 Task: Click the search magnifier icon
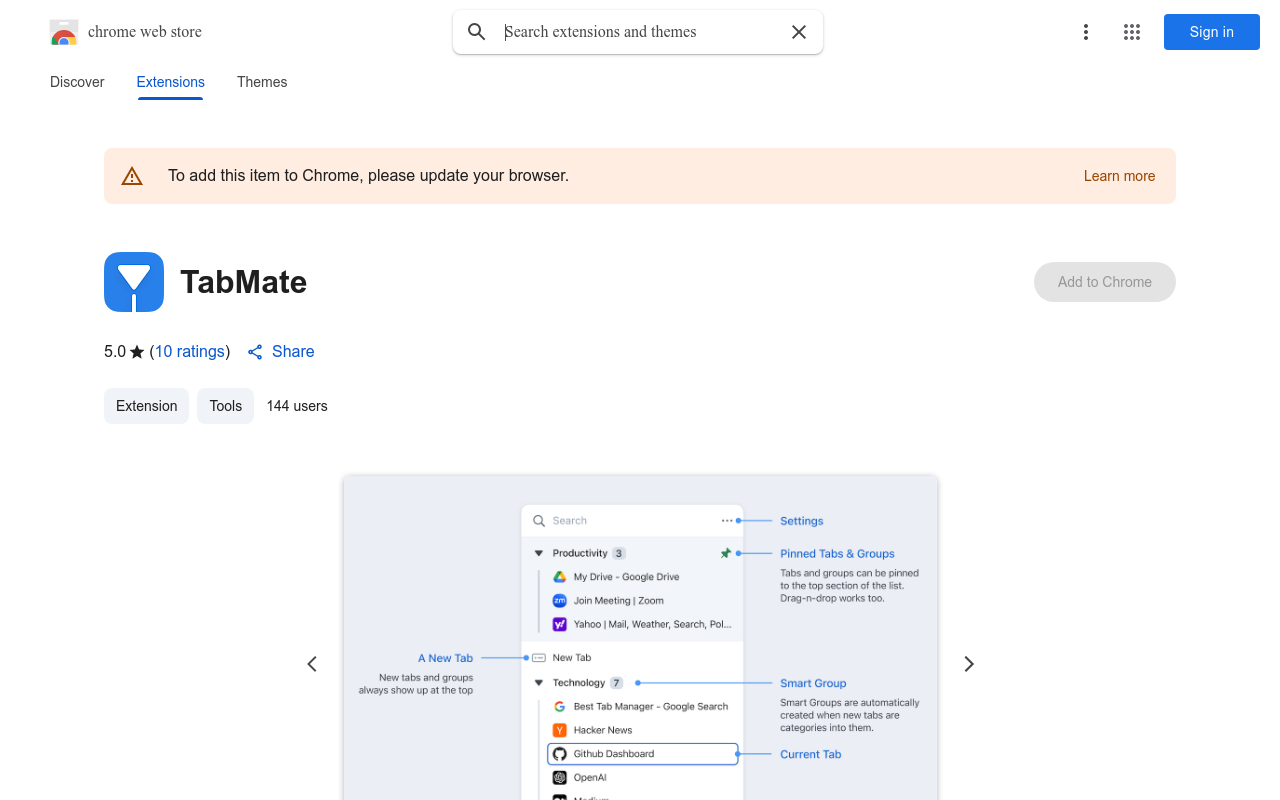point(477,32)
